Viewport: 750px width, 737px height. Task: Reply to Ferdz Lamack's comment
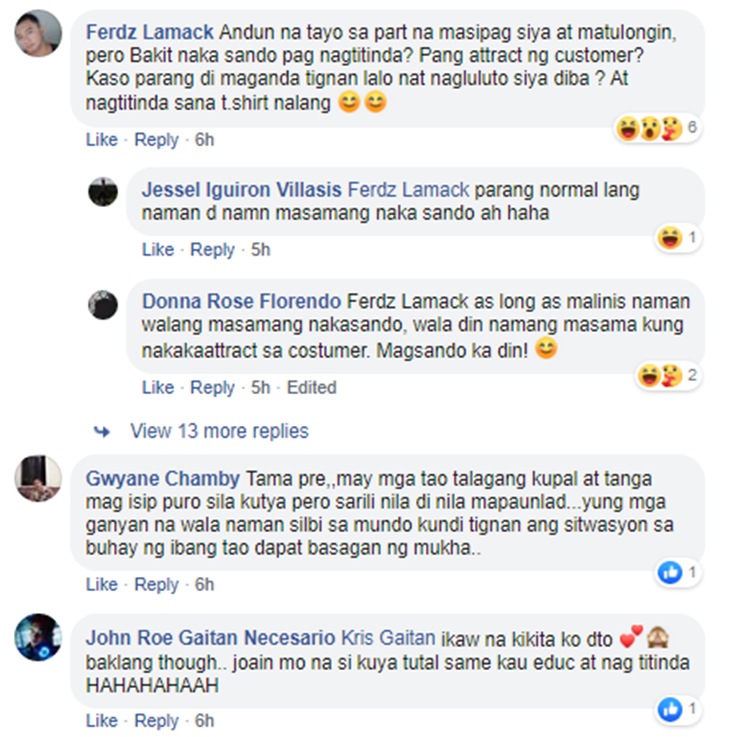click(x=156, y=140)
